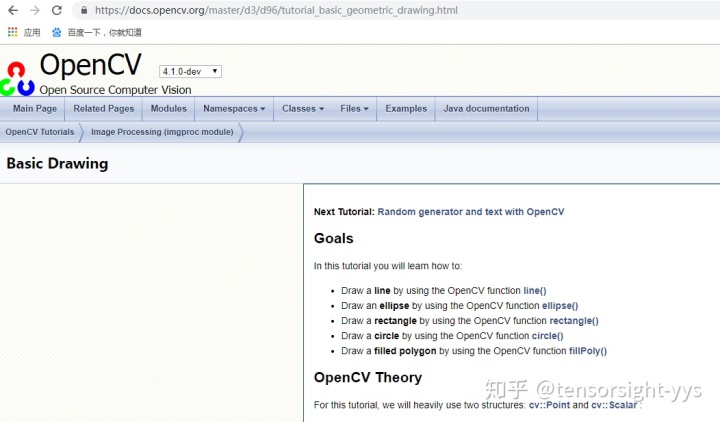Open the apps grid bookmark icon
This screenshot has width=720, height=422.
(x=12, y=32)
